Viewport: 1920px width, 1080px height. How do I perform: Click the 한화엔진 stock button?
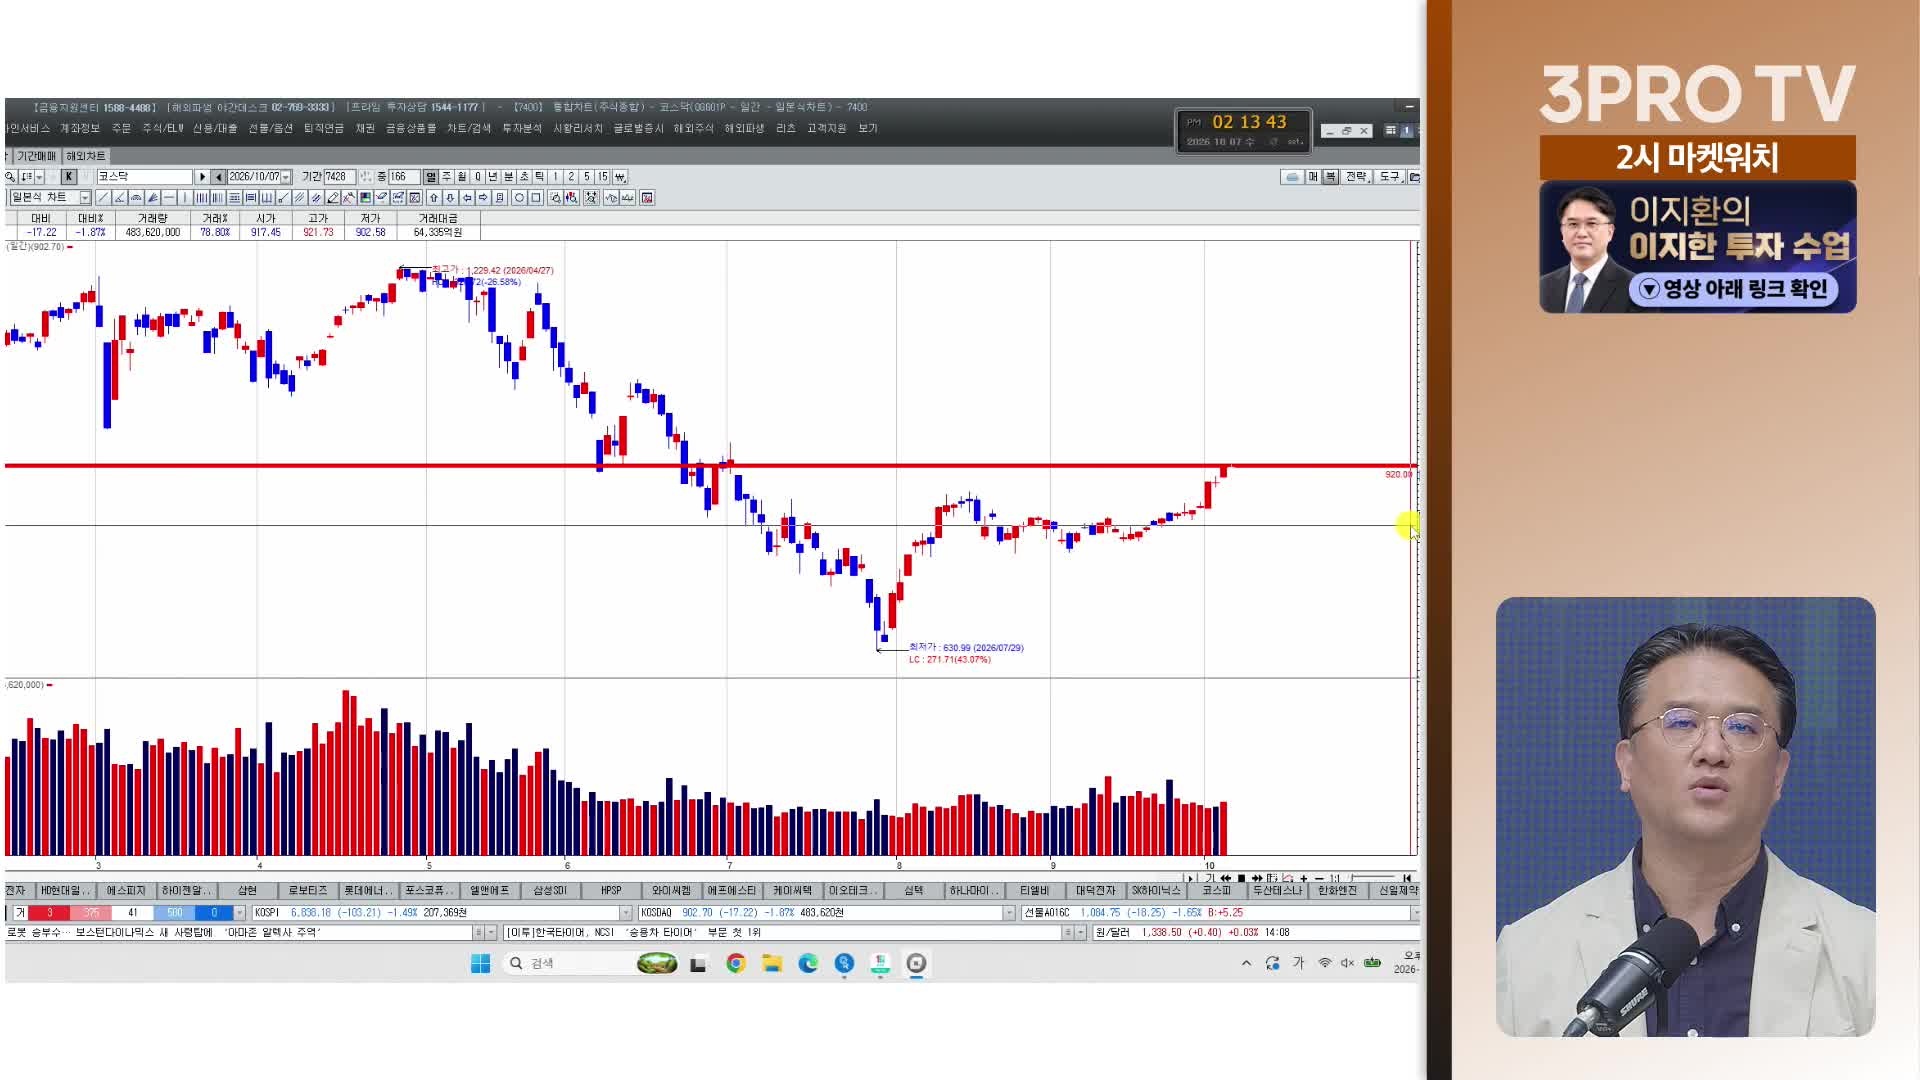click(x=1338, y=891)
